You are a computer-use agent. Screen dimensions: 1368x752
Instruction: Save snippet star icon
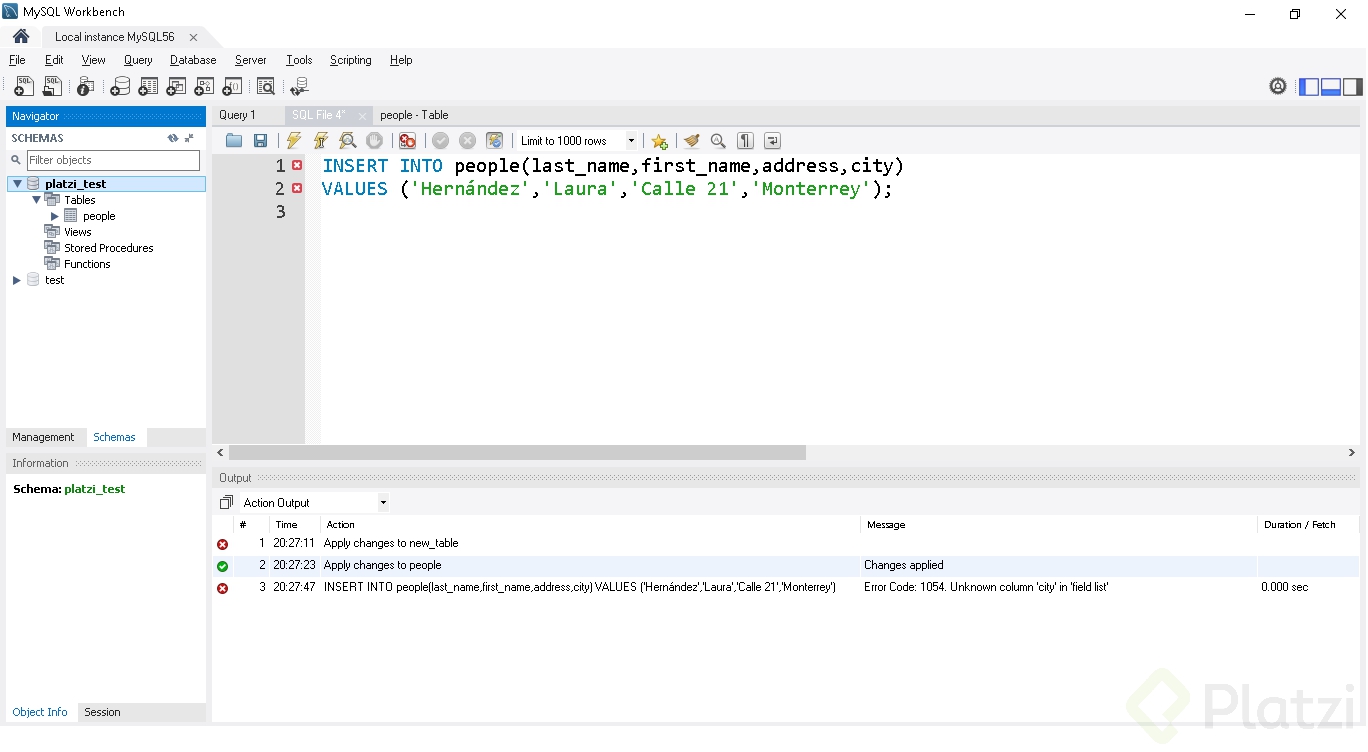(659, 141)
